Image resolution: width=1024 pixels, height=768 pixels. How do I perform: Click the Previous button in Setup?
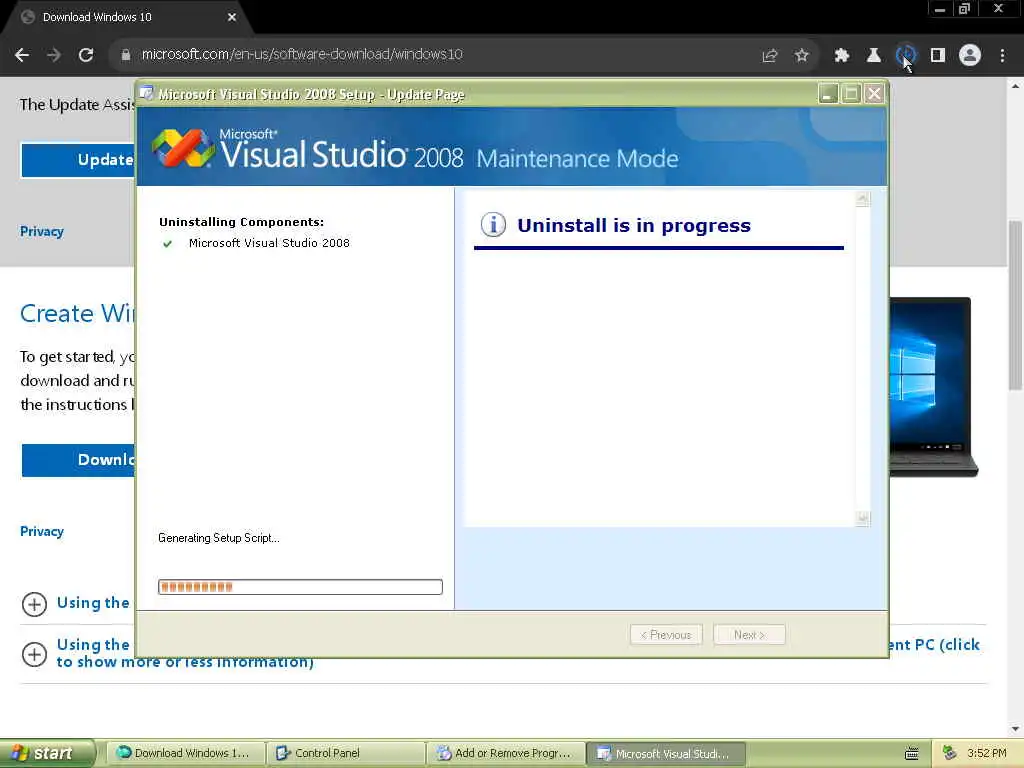pos(665,635)
